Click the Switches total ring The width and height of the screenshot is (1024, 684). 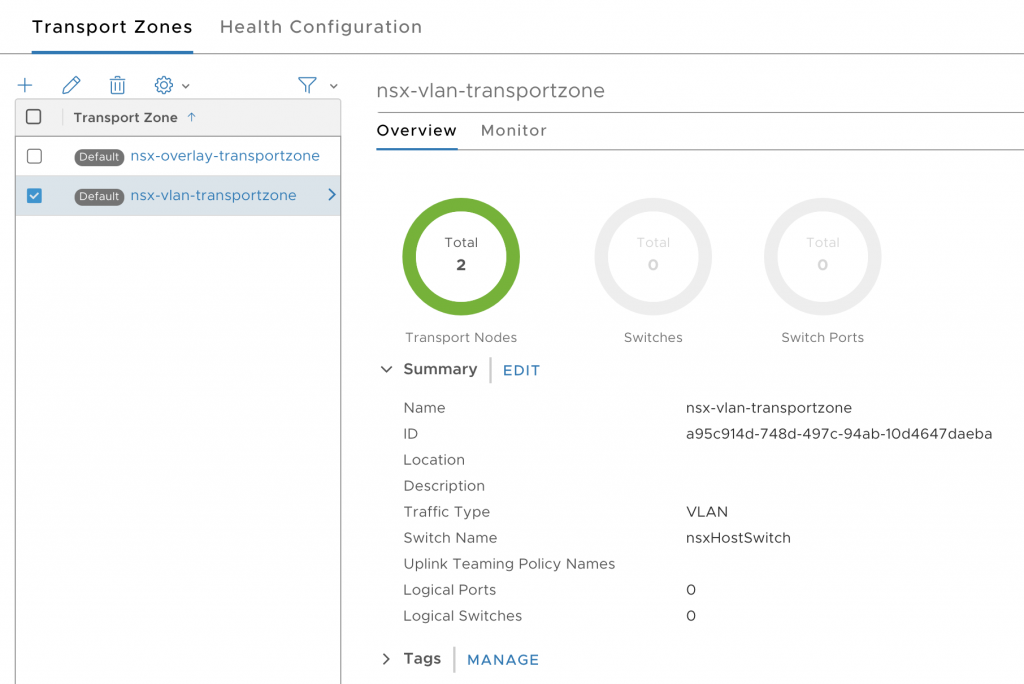click(x=653, y=257)
